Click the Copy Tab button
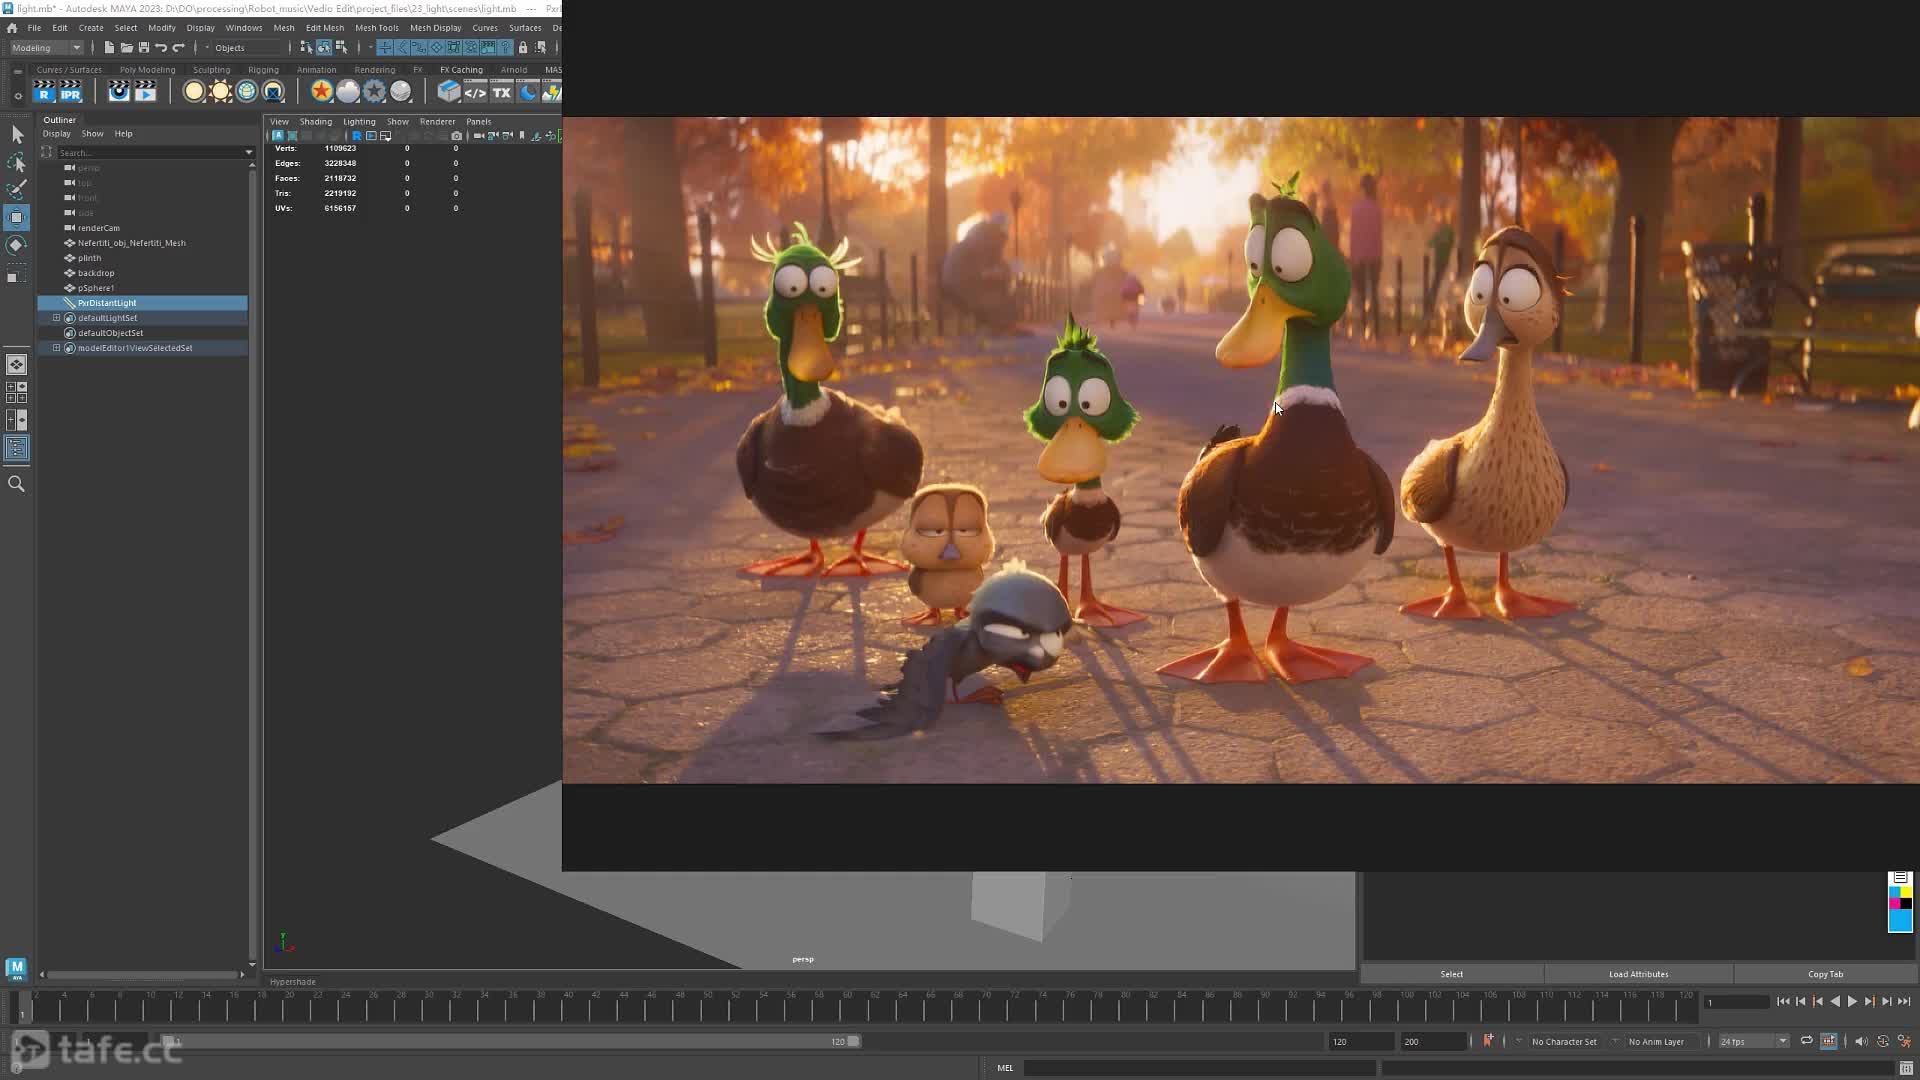 click(x=1825, y=974)
